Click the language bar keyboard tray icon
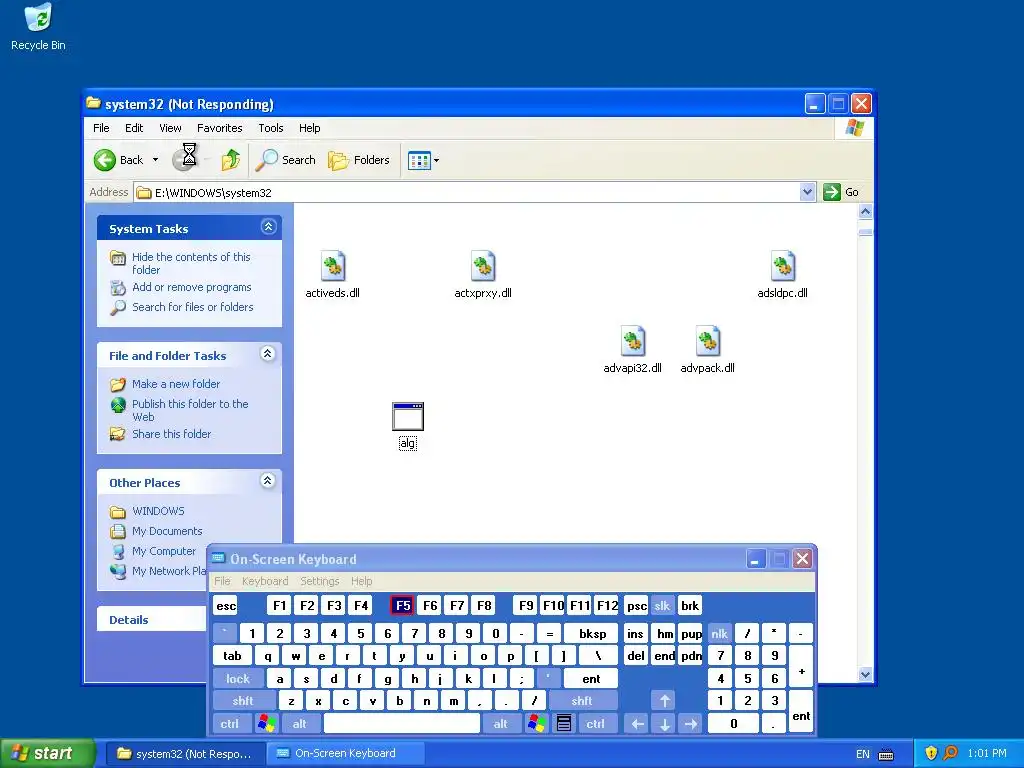1024x768 pixels. [886, 754]
